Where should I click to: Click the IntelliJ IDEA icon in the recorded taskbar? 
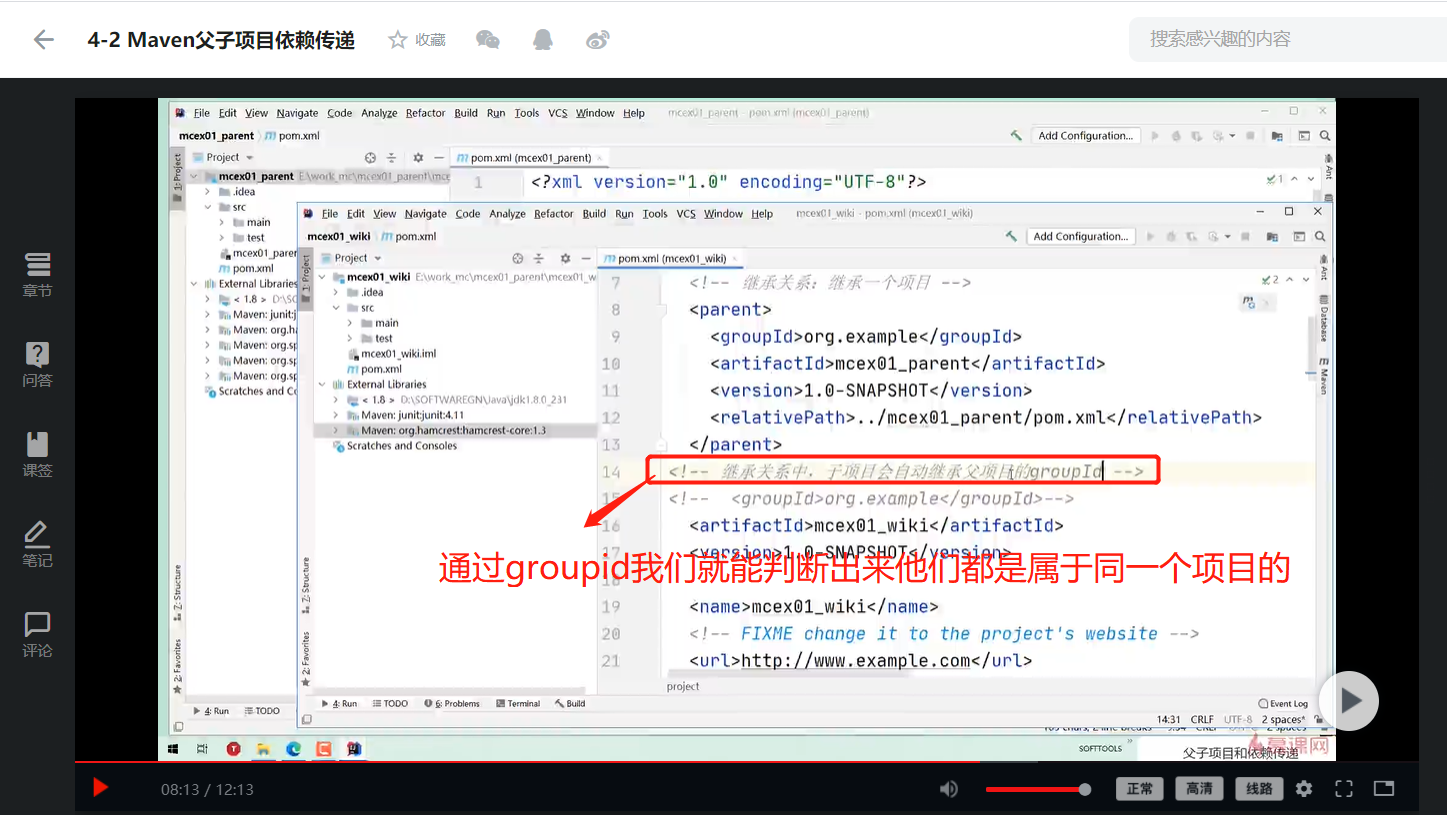pos(354,748)
